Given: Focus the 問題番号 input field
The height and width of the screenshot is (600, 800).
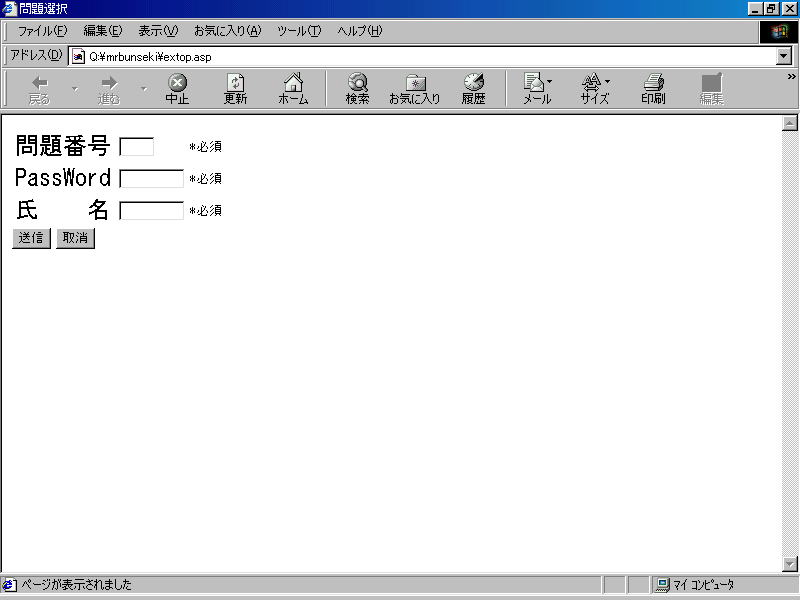Looking at the screenshot, I should point(136,146).
